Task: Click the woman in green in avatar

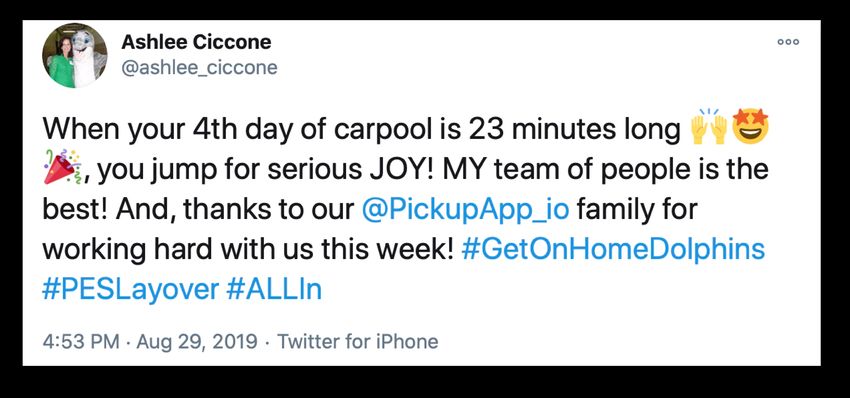Action: point(61,64)
